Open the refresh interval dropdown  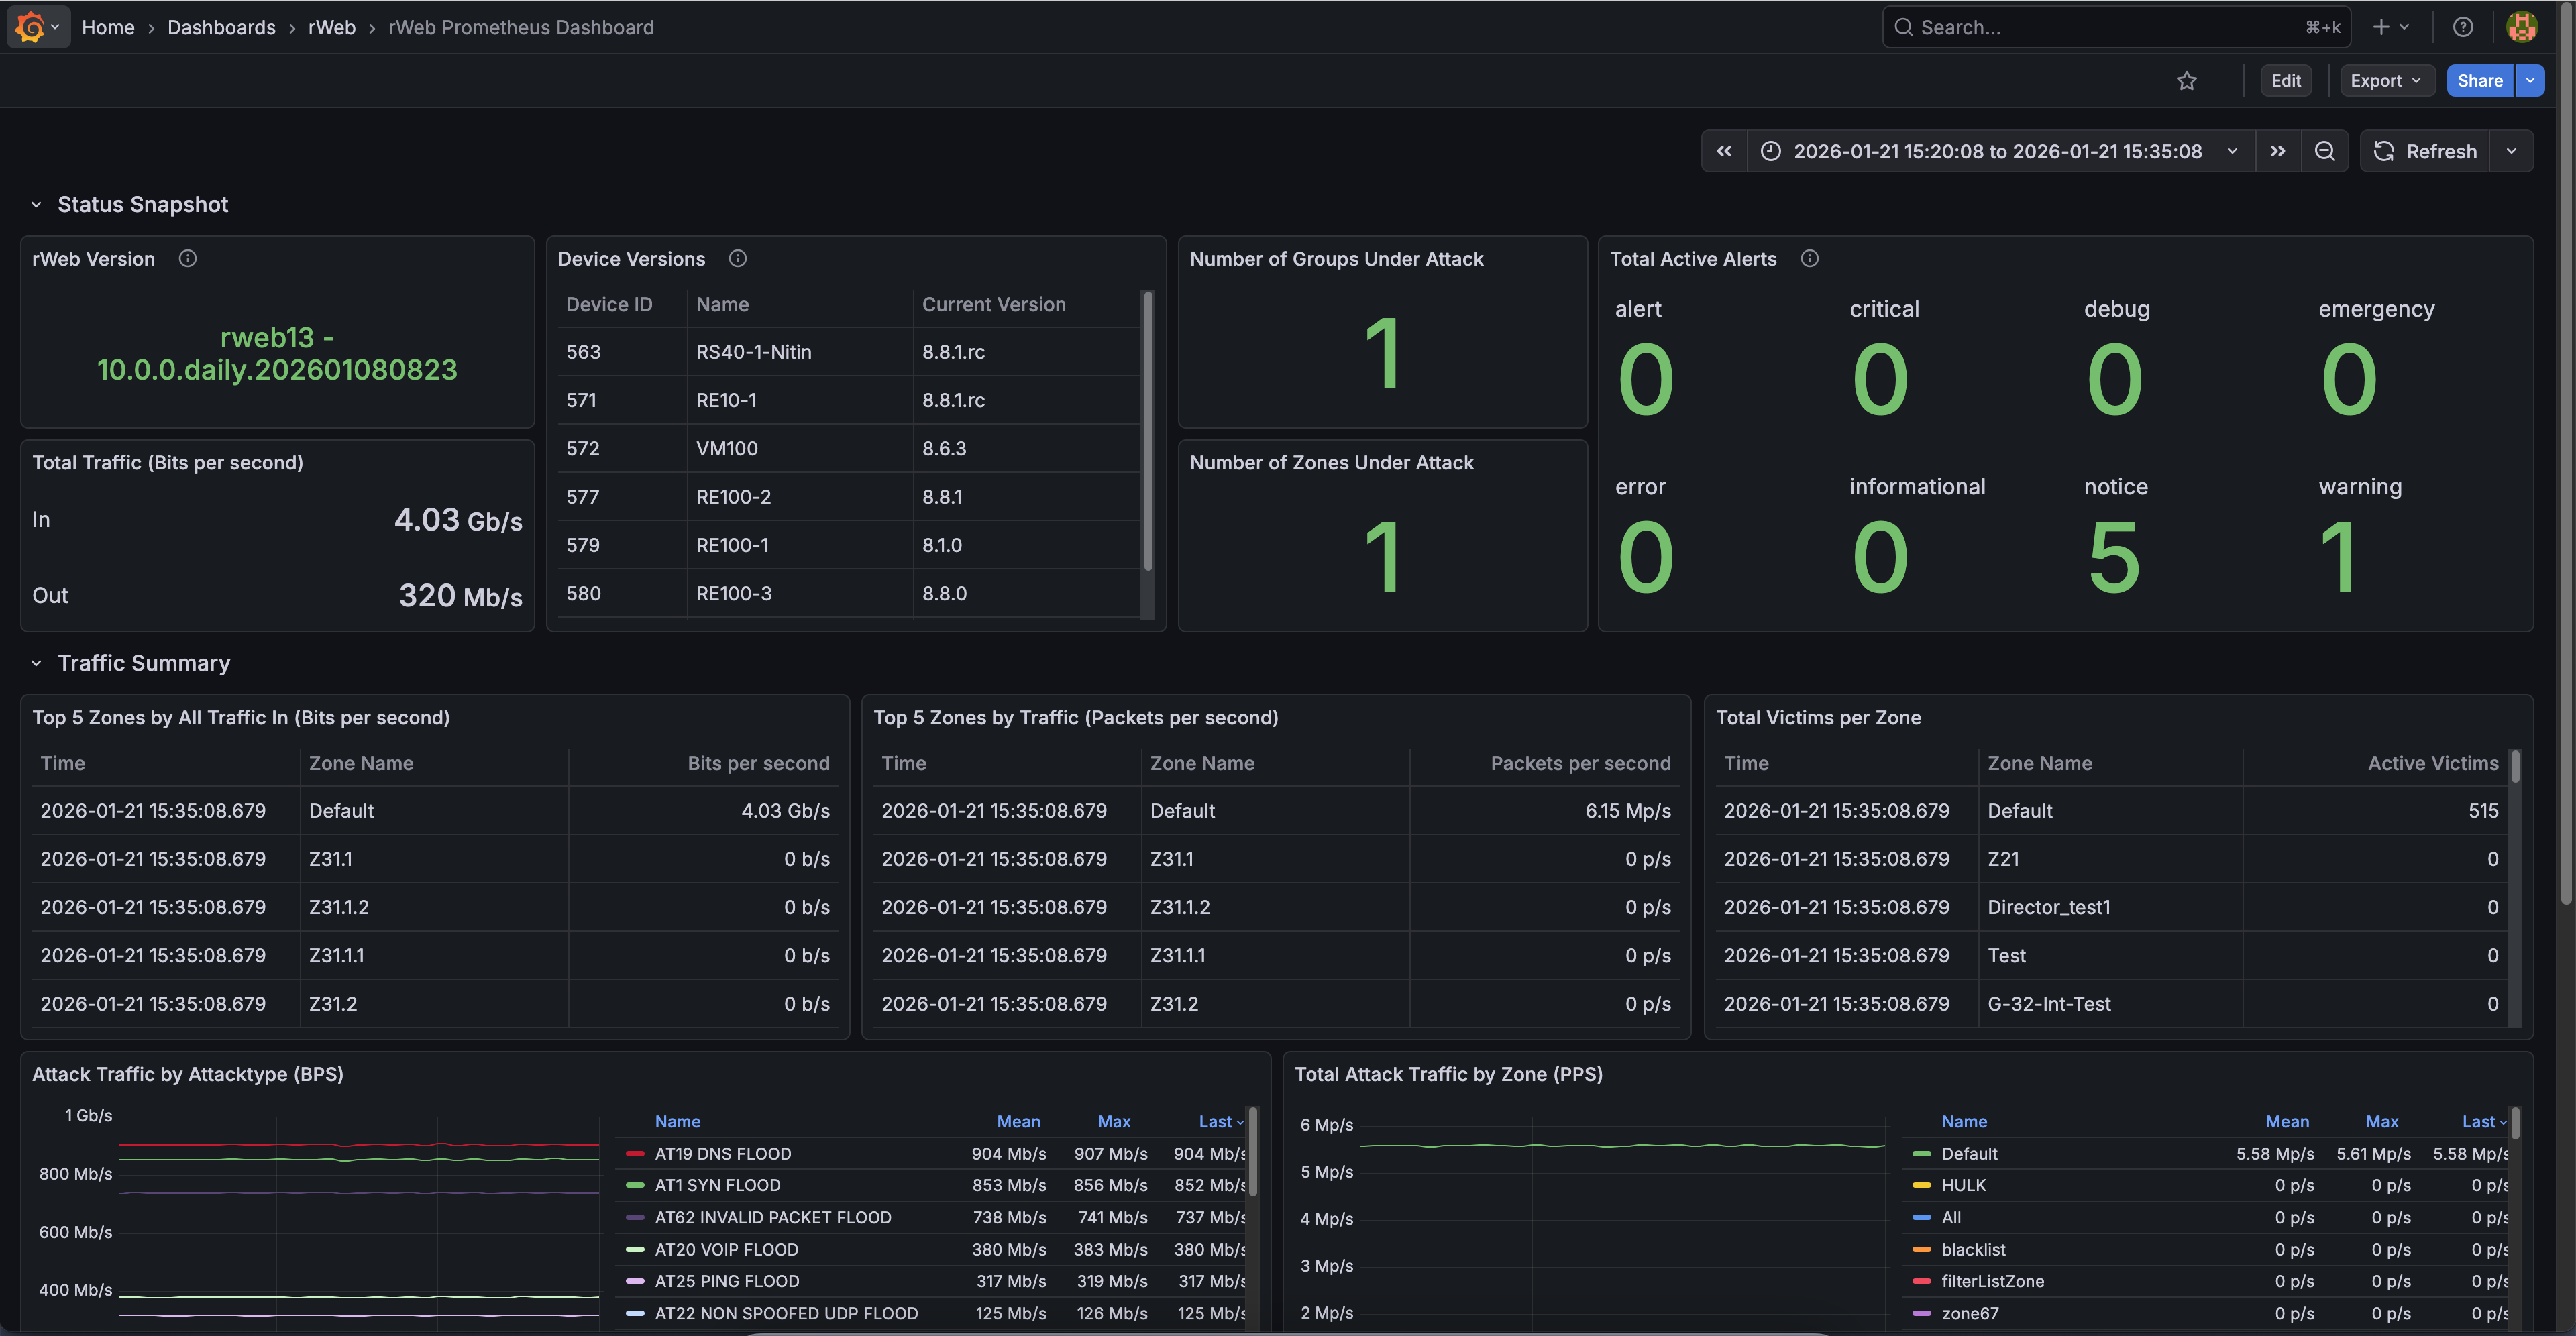tap(2511, 151)
